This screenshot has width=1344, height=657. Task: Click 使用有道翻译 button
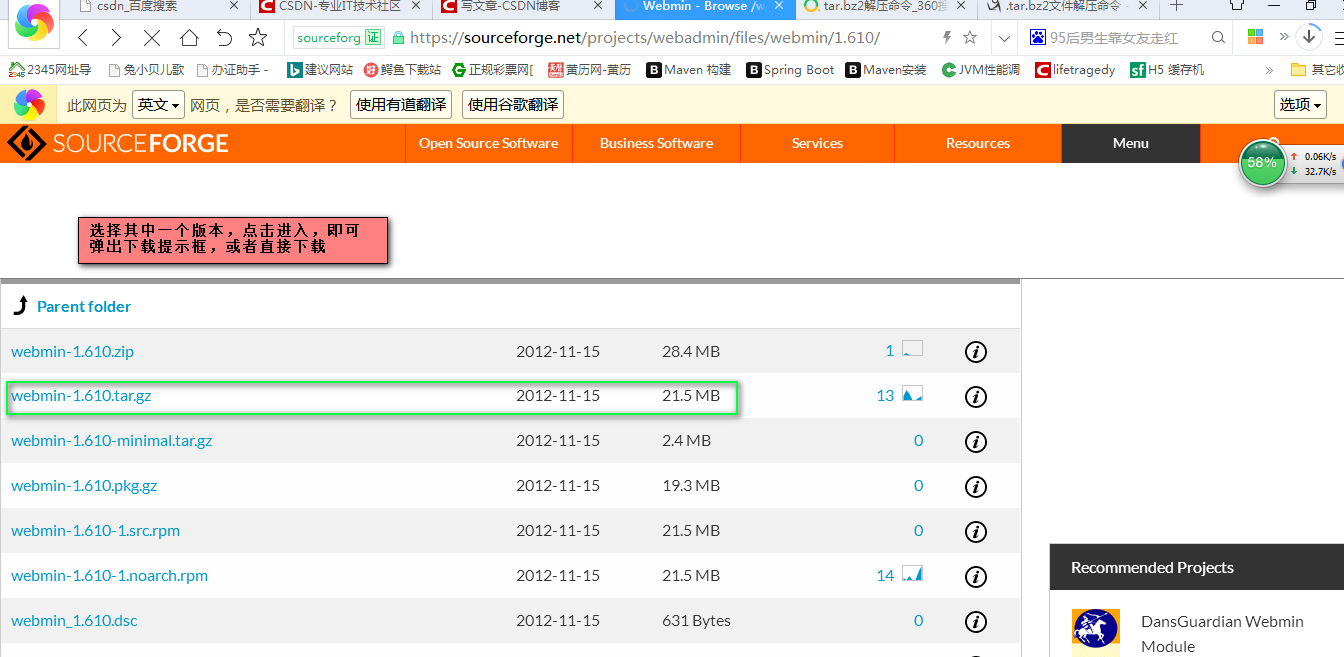click(x=401, y=105)
